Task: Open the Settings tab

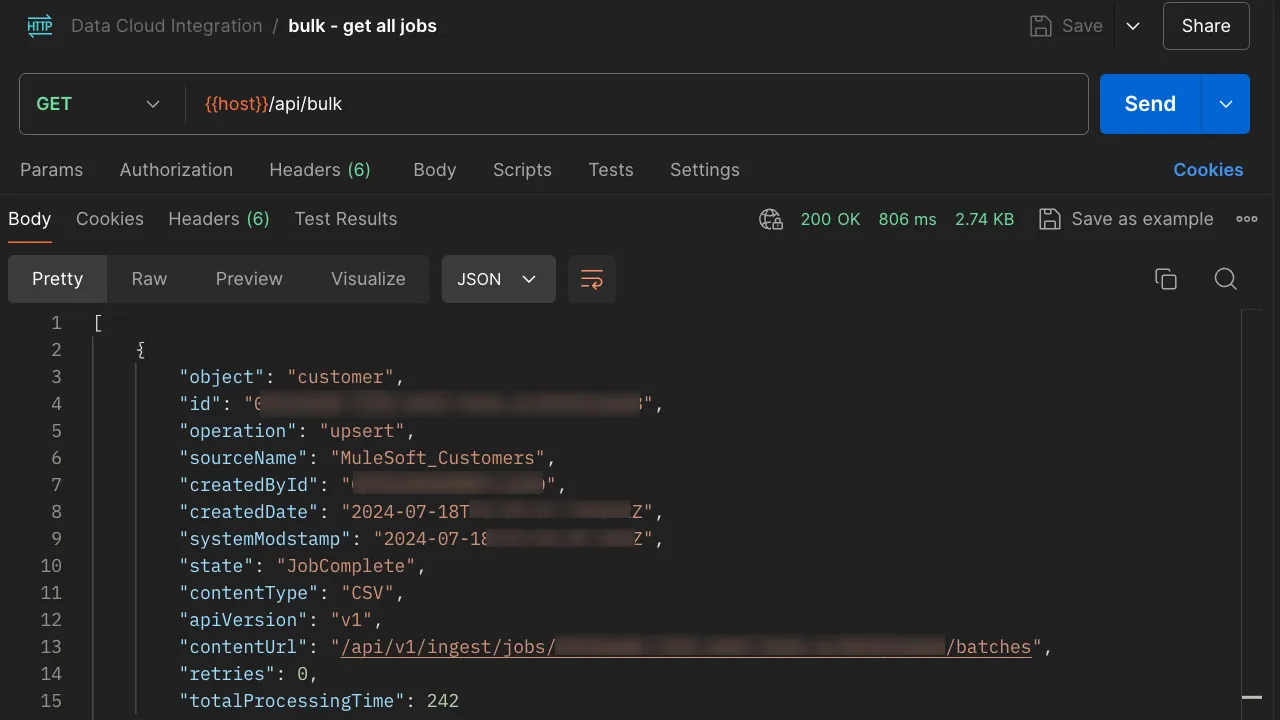Action: click(x=705, y=170)
